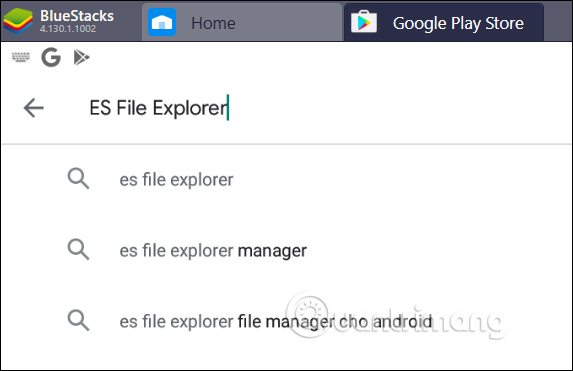Viewport: 573px width, 371px height.
Task: Switch to the Google Play Store tab
Action: (444, 23)
